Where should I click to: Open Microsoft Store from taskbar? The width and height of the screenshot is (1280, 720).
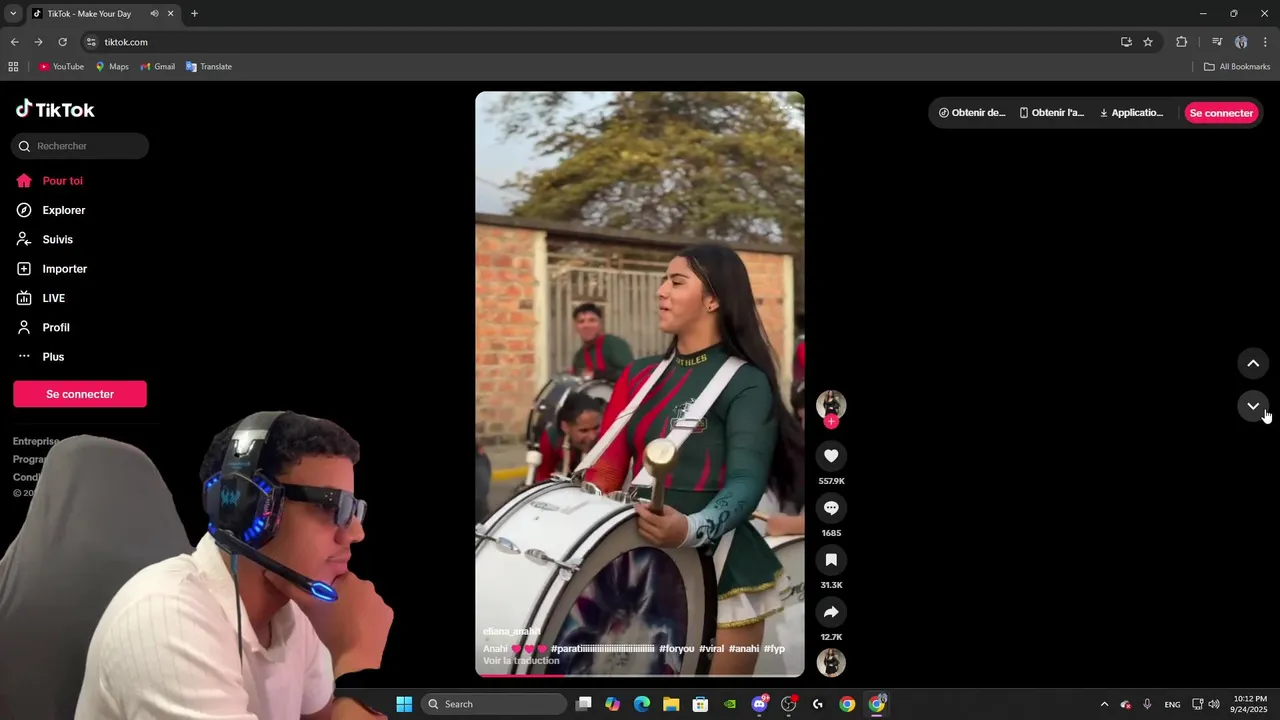[x=700, y=704]
